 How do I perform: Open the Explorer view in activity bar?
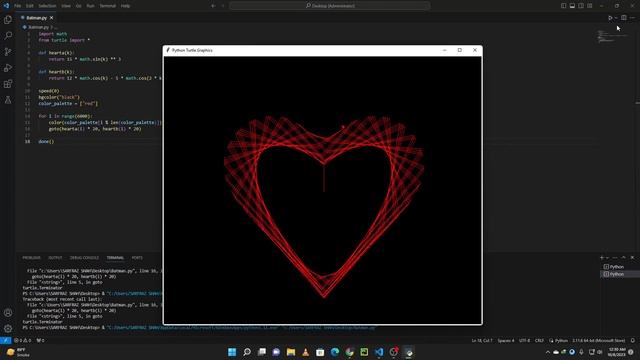tap(8, 20)
